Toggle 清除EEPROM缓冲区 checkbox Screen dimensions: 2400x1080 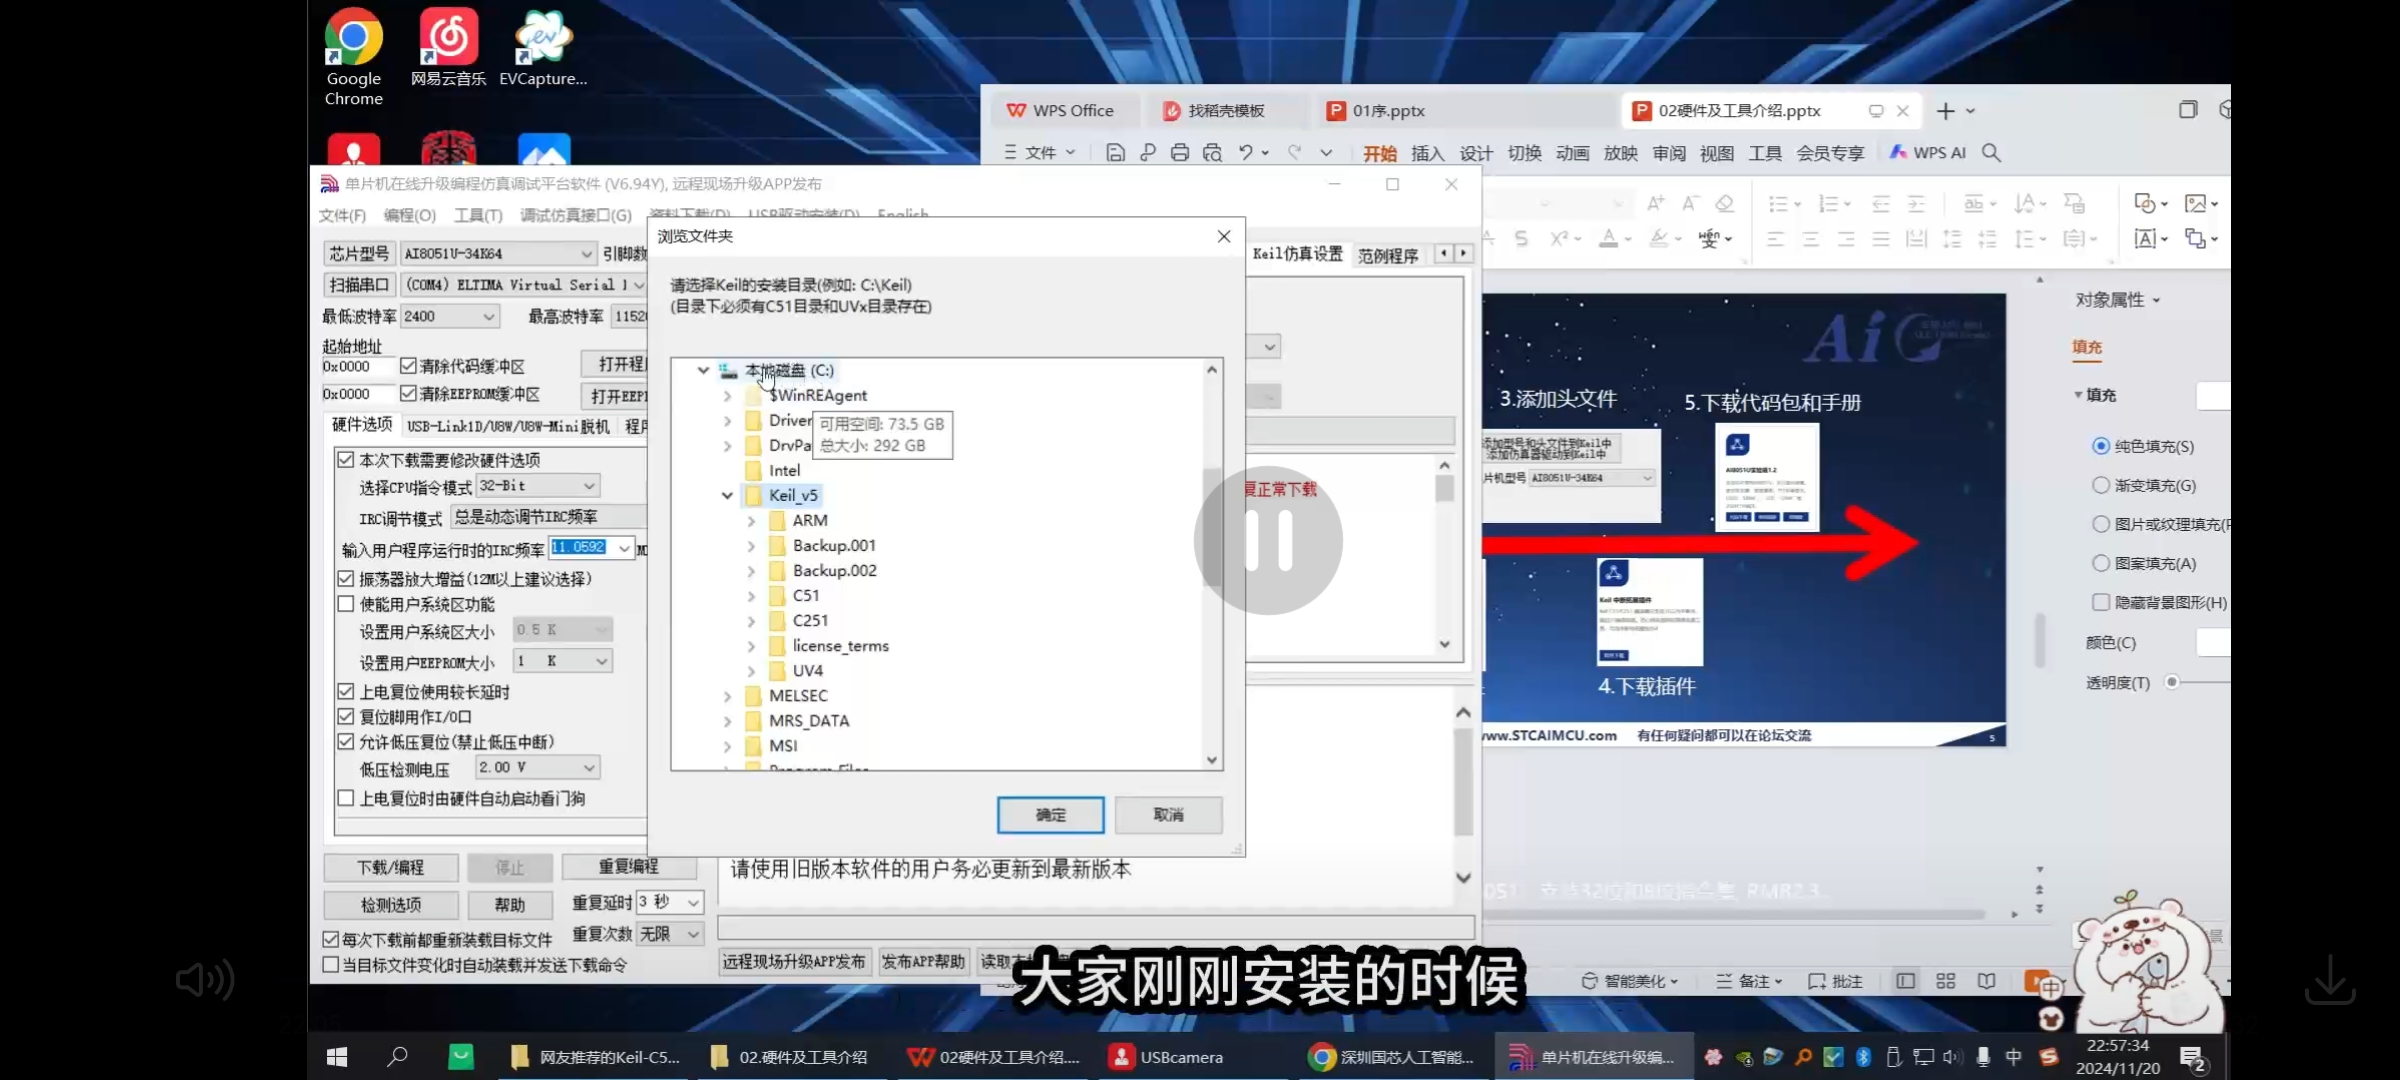tap(408, 394)
